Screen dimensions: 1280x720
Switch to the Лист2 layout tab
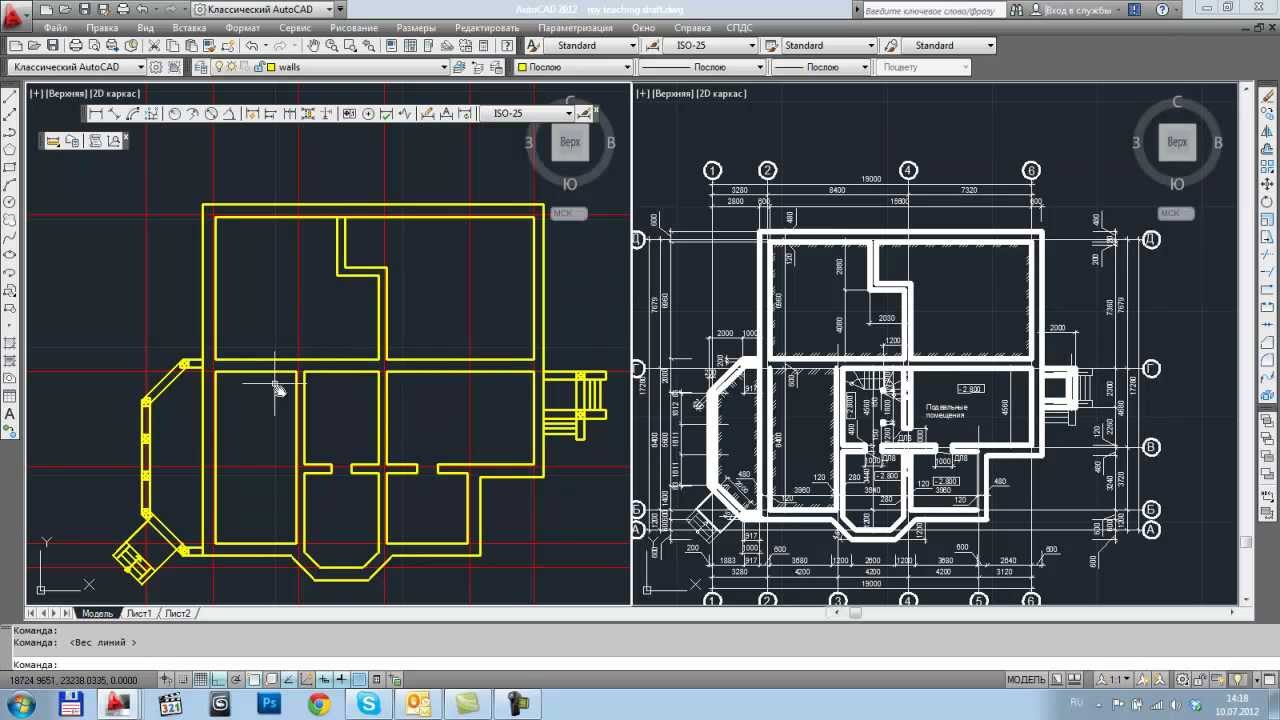178,613
